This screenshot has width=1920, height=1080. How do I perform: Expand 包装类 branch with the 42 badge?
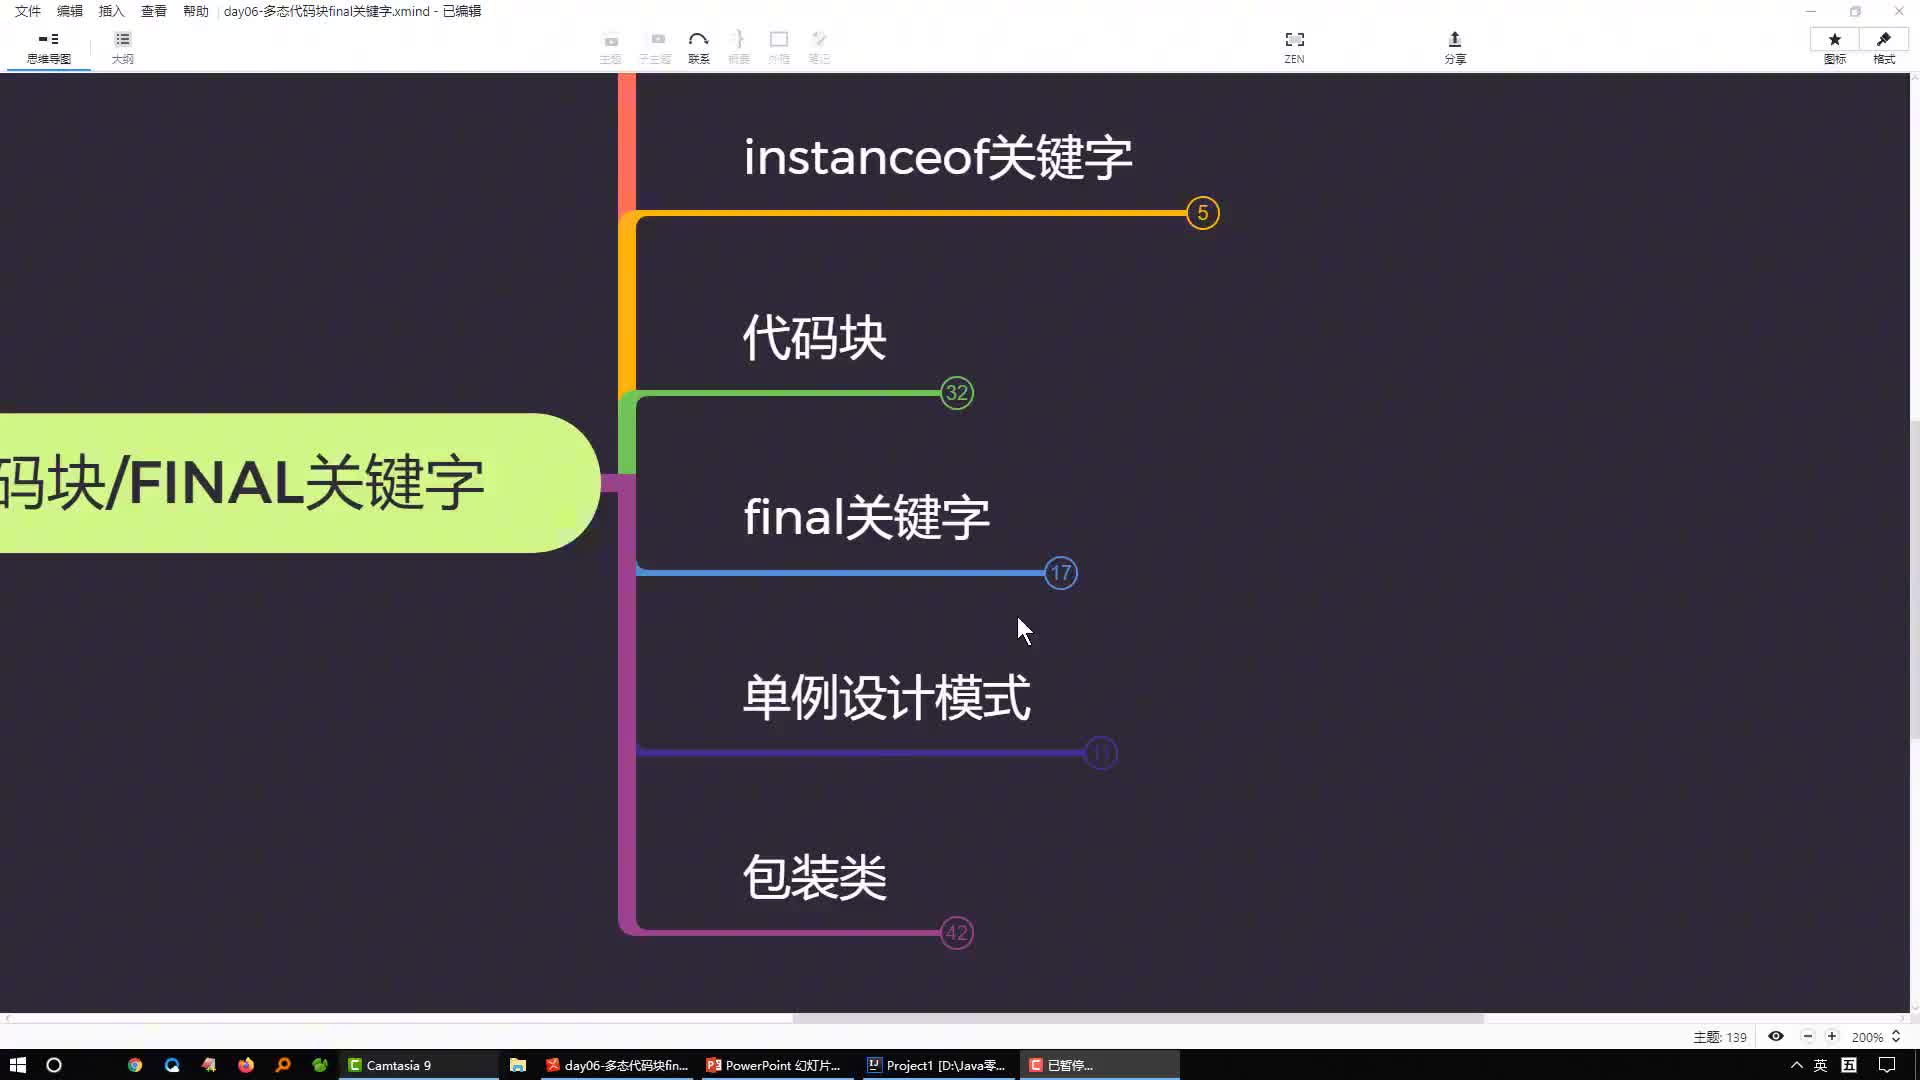point(957,933)
